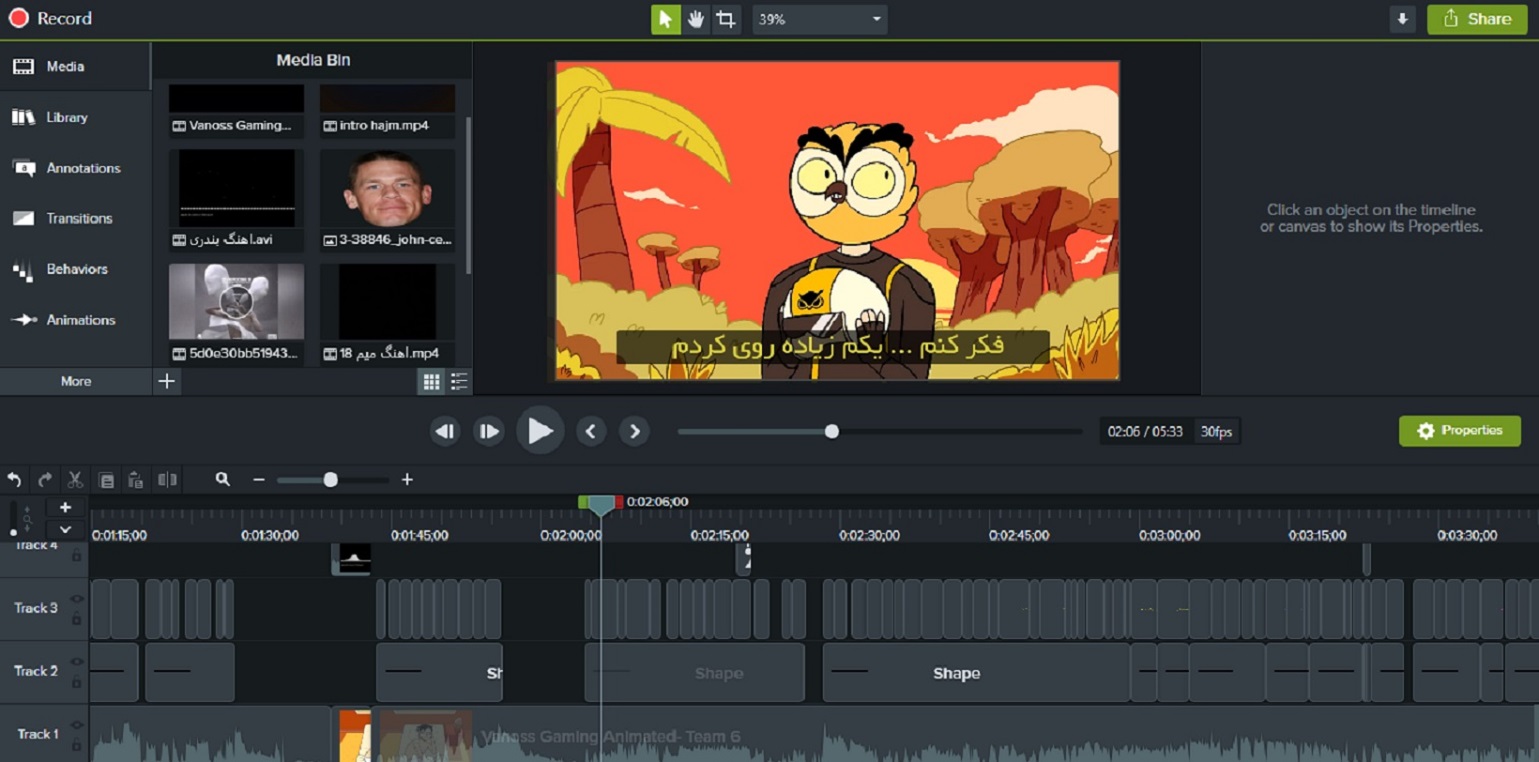Zoom in timeline with plus button
Viewport: 1539px width, 762px height.
(407, 480)
